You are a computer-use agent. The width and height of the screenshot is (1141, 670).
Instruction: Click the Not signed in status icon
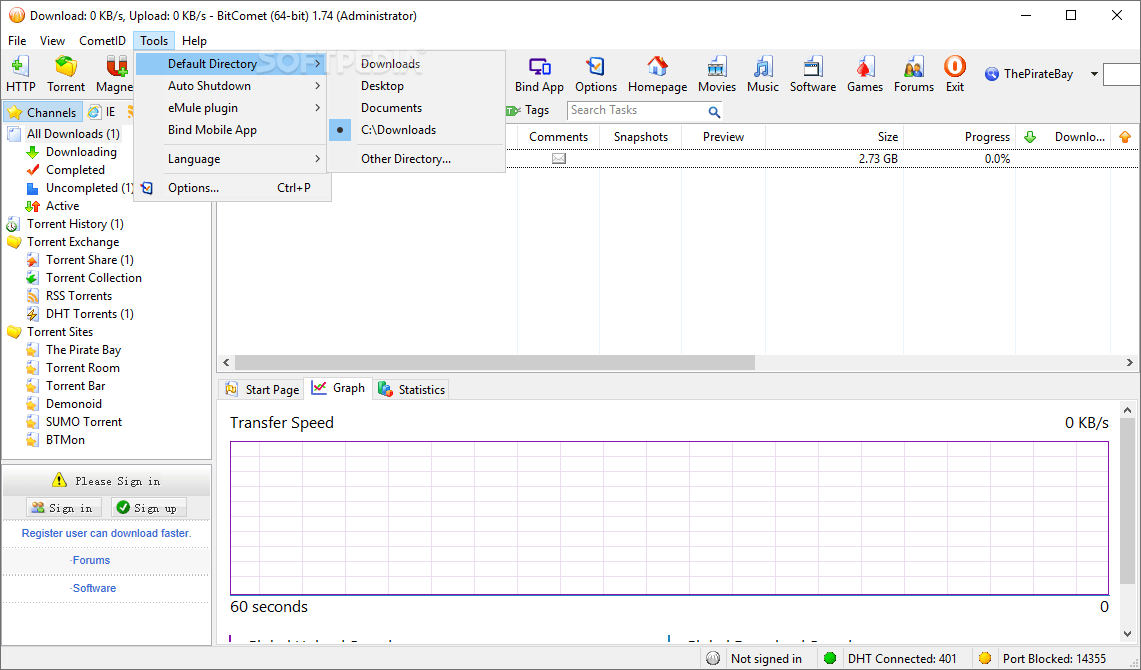coord(713,658)
